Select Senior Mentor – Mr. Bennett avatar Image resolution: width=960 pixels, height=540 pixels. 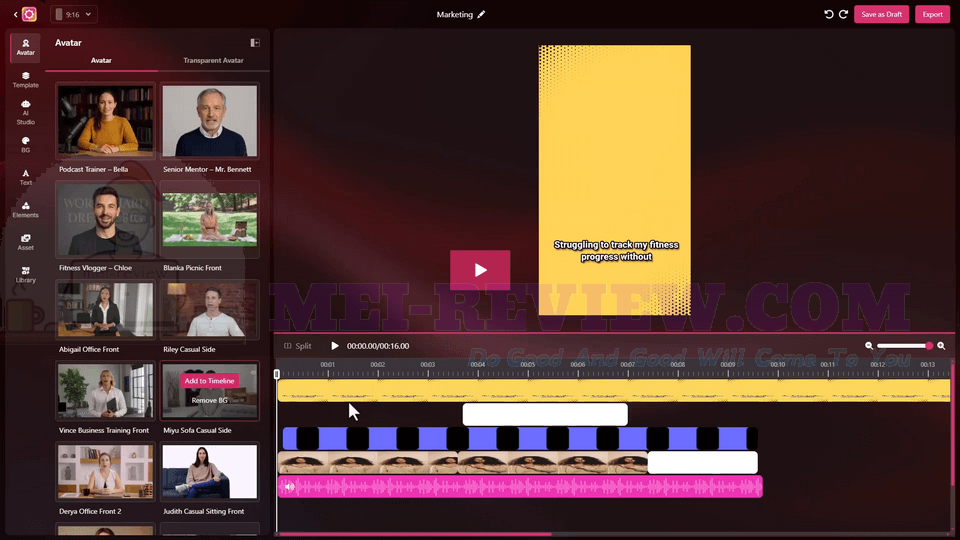tap(209, 120)
